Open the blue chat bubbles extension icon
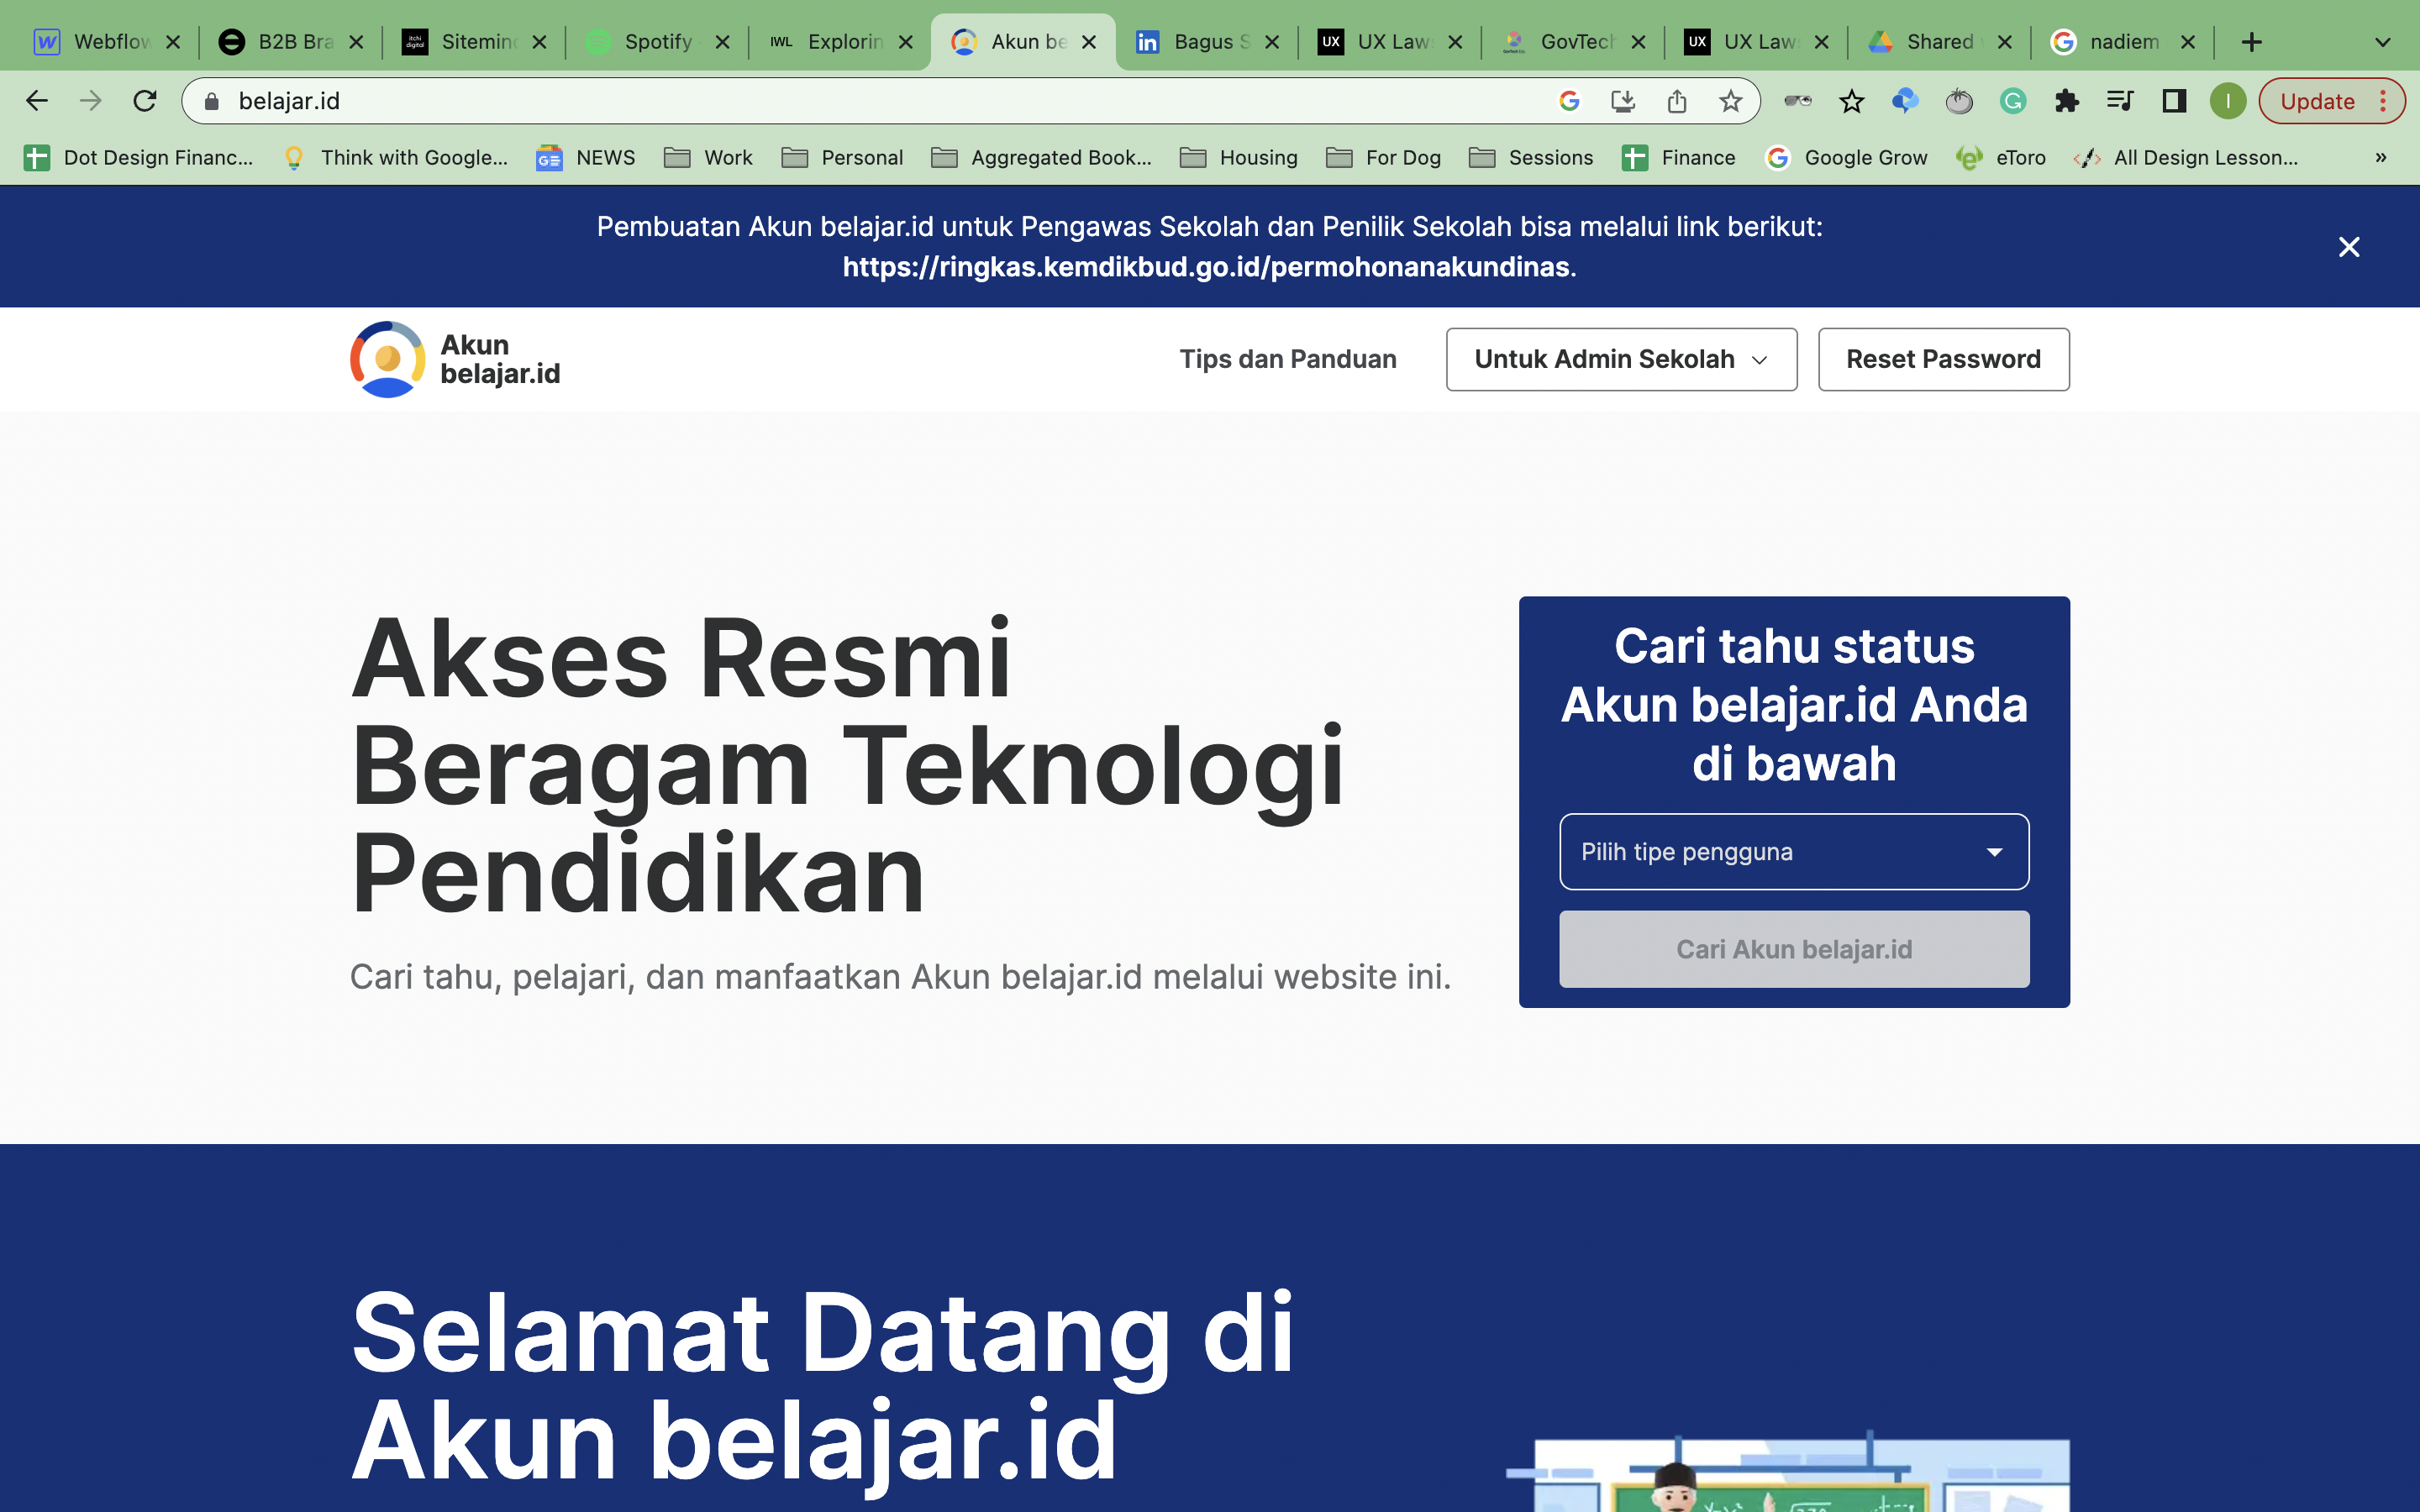Viewport: 2420px width, 1512px height. tap(1905, 101)
